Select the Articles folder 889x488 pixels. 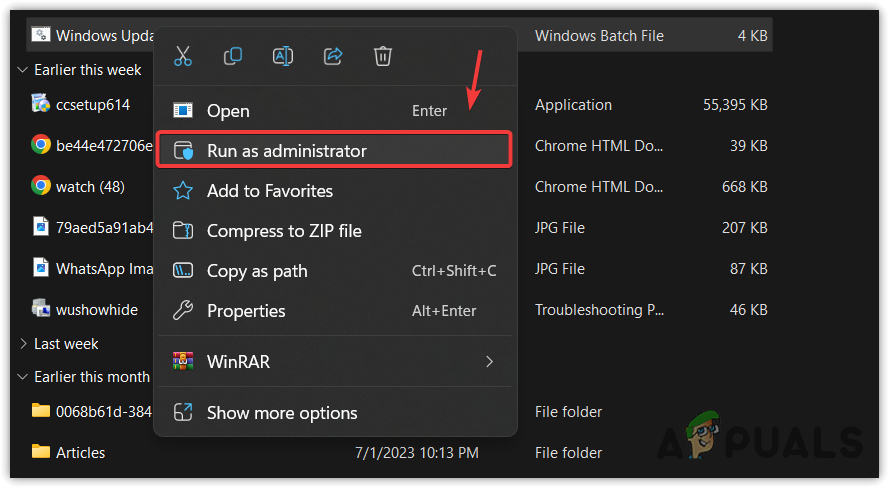click(80, 453)
